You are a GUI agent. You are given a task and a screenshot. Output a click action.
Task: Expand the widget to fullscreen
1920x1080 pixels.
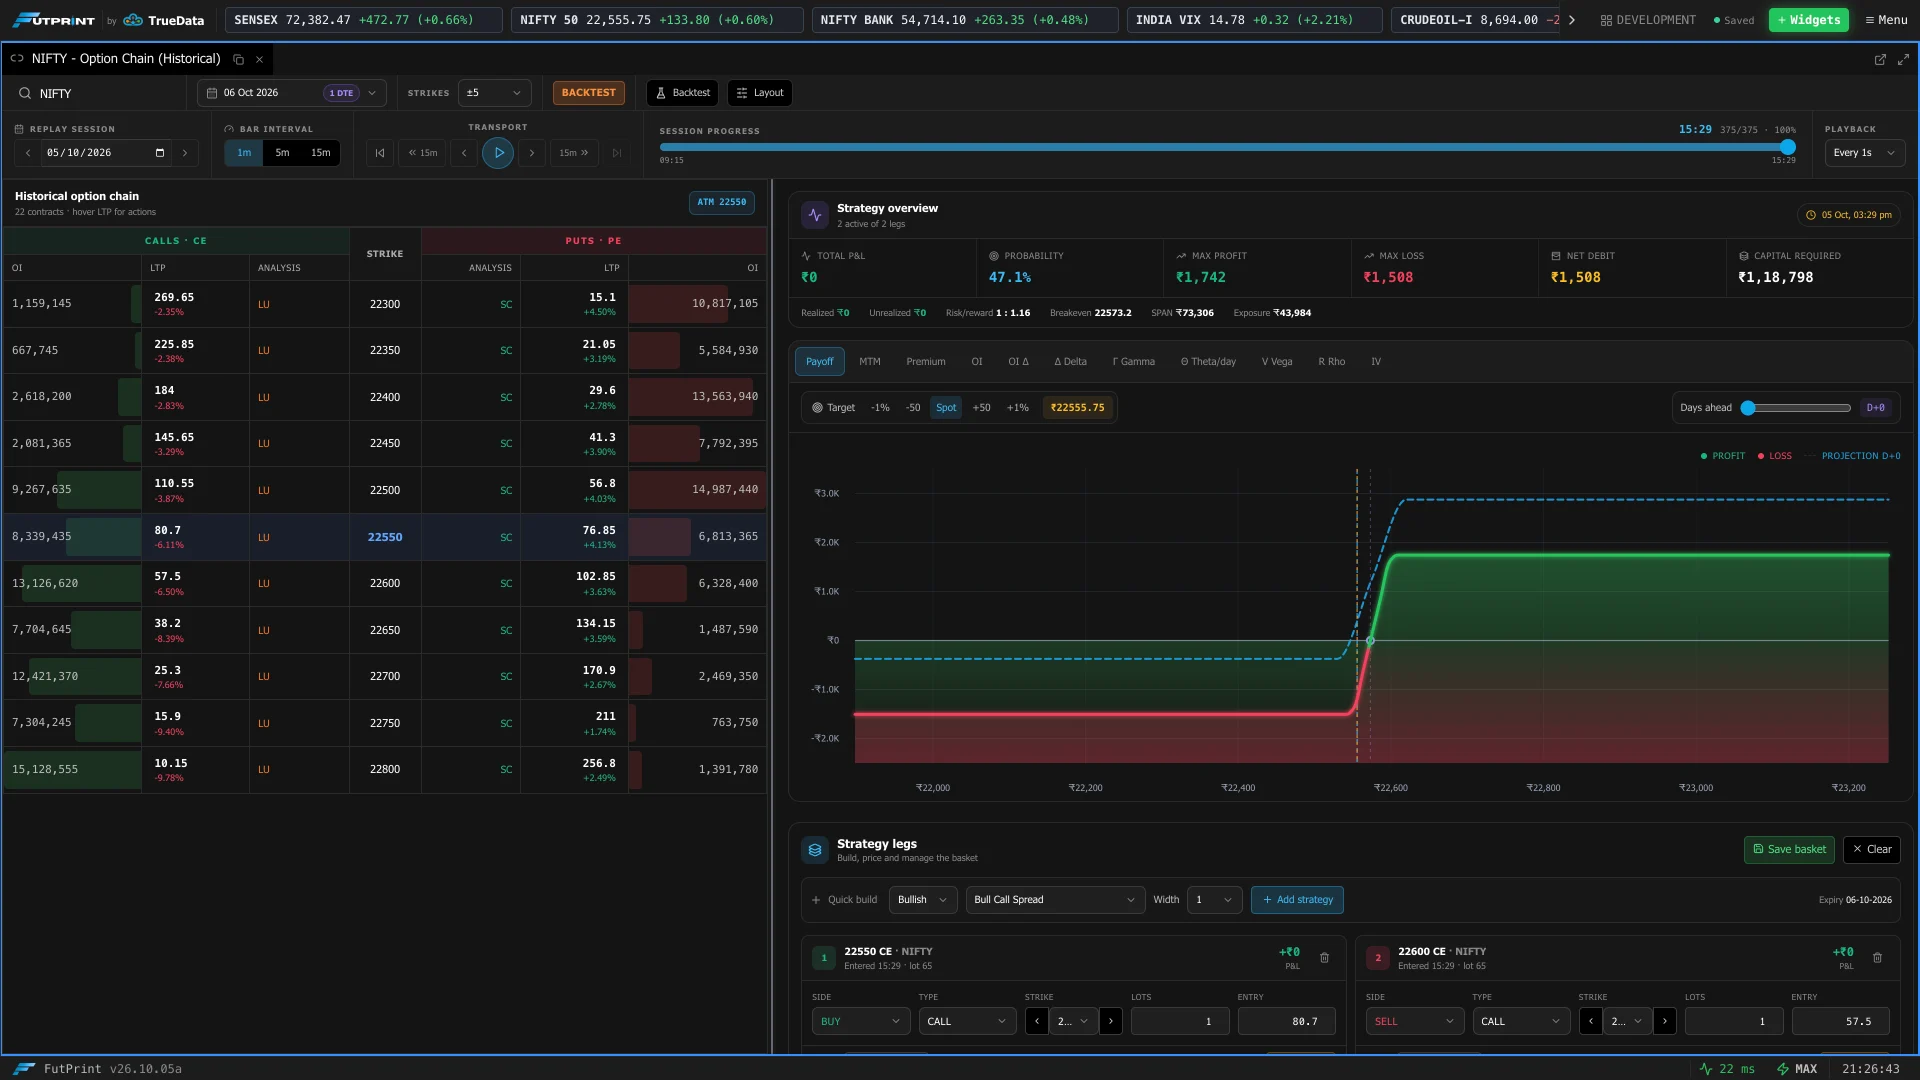coord(1903,59)
